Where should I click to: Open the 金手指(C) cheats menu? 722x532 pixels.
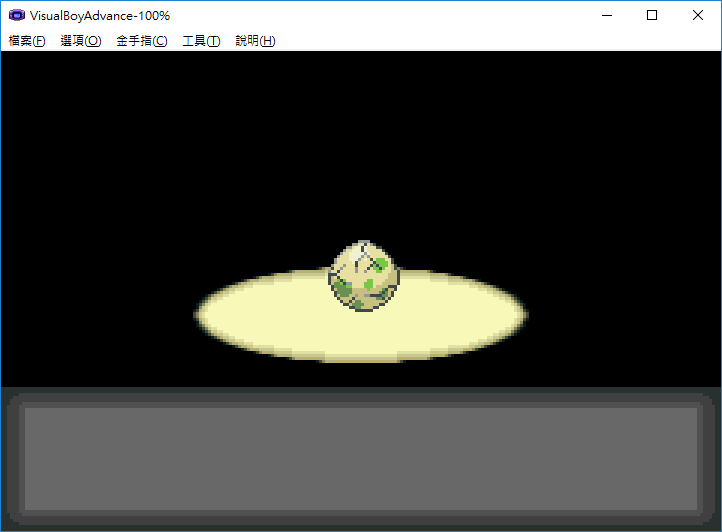[x=142, y=41]
